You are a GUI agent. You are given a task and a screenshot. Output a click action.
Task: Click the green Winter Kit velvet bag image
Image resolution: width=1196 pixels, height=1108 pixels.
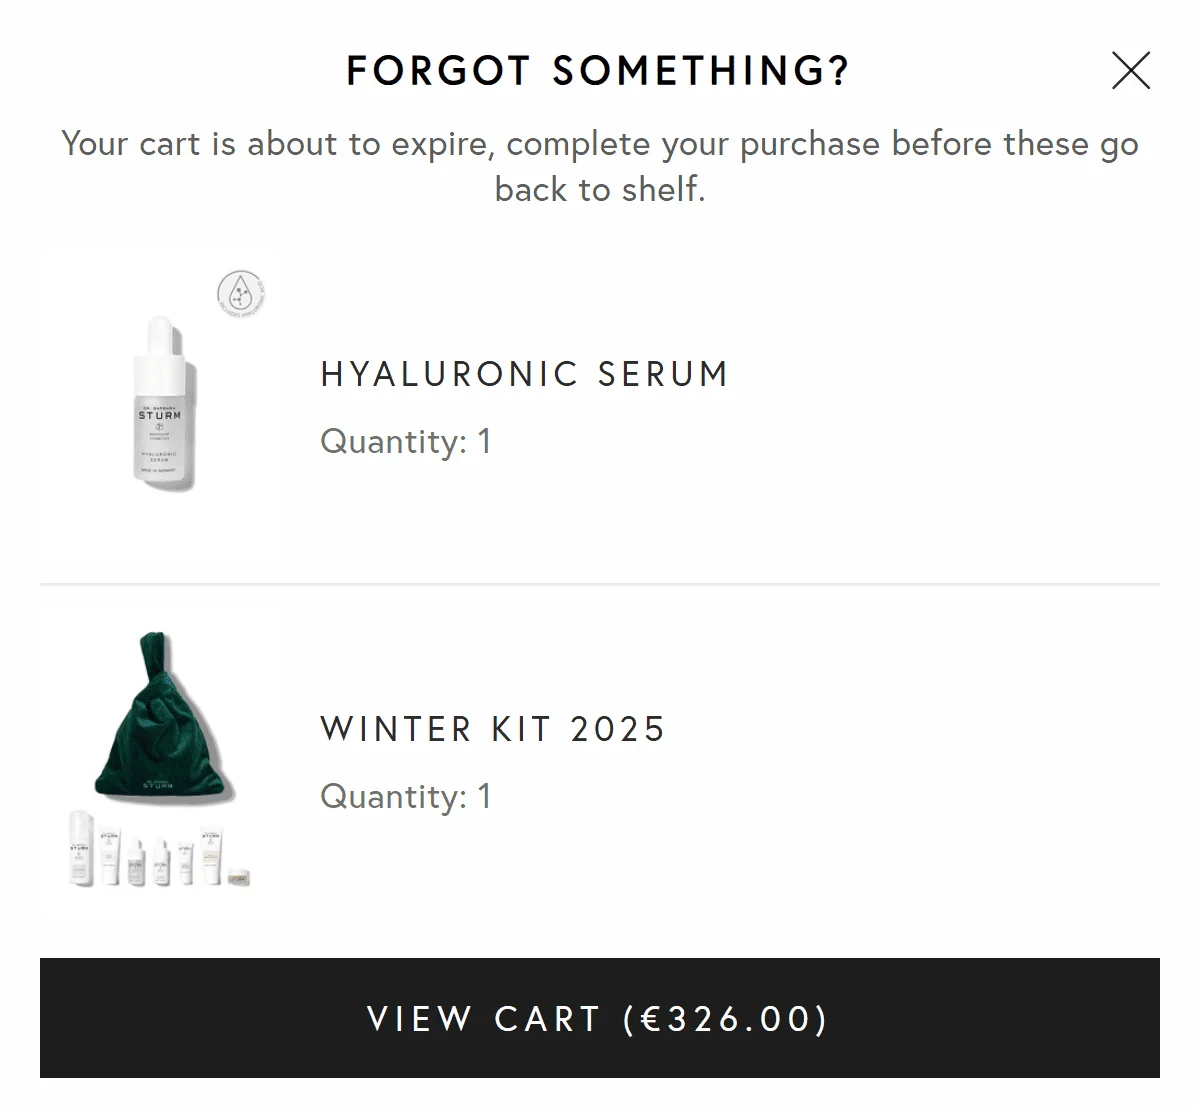click(x=160, y=720)
